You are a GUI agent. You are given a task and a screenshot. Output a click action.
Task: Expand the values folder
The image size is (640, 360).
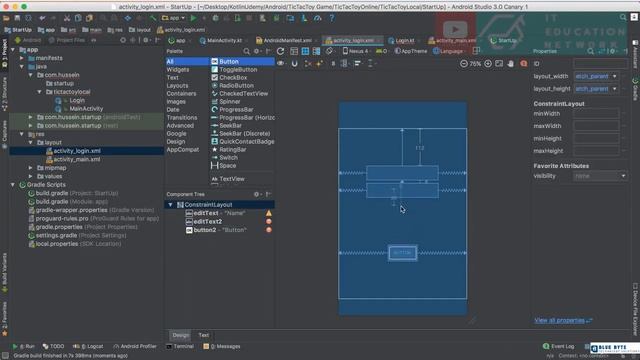(31, 176)
